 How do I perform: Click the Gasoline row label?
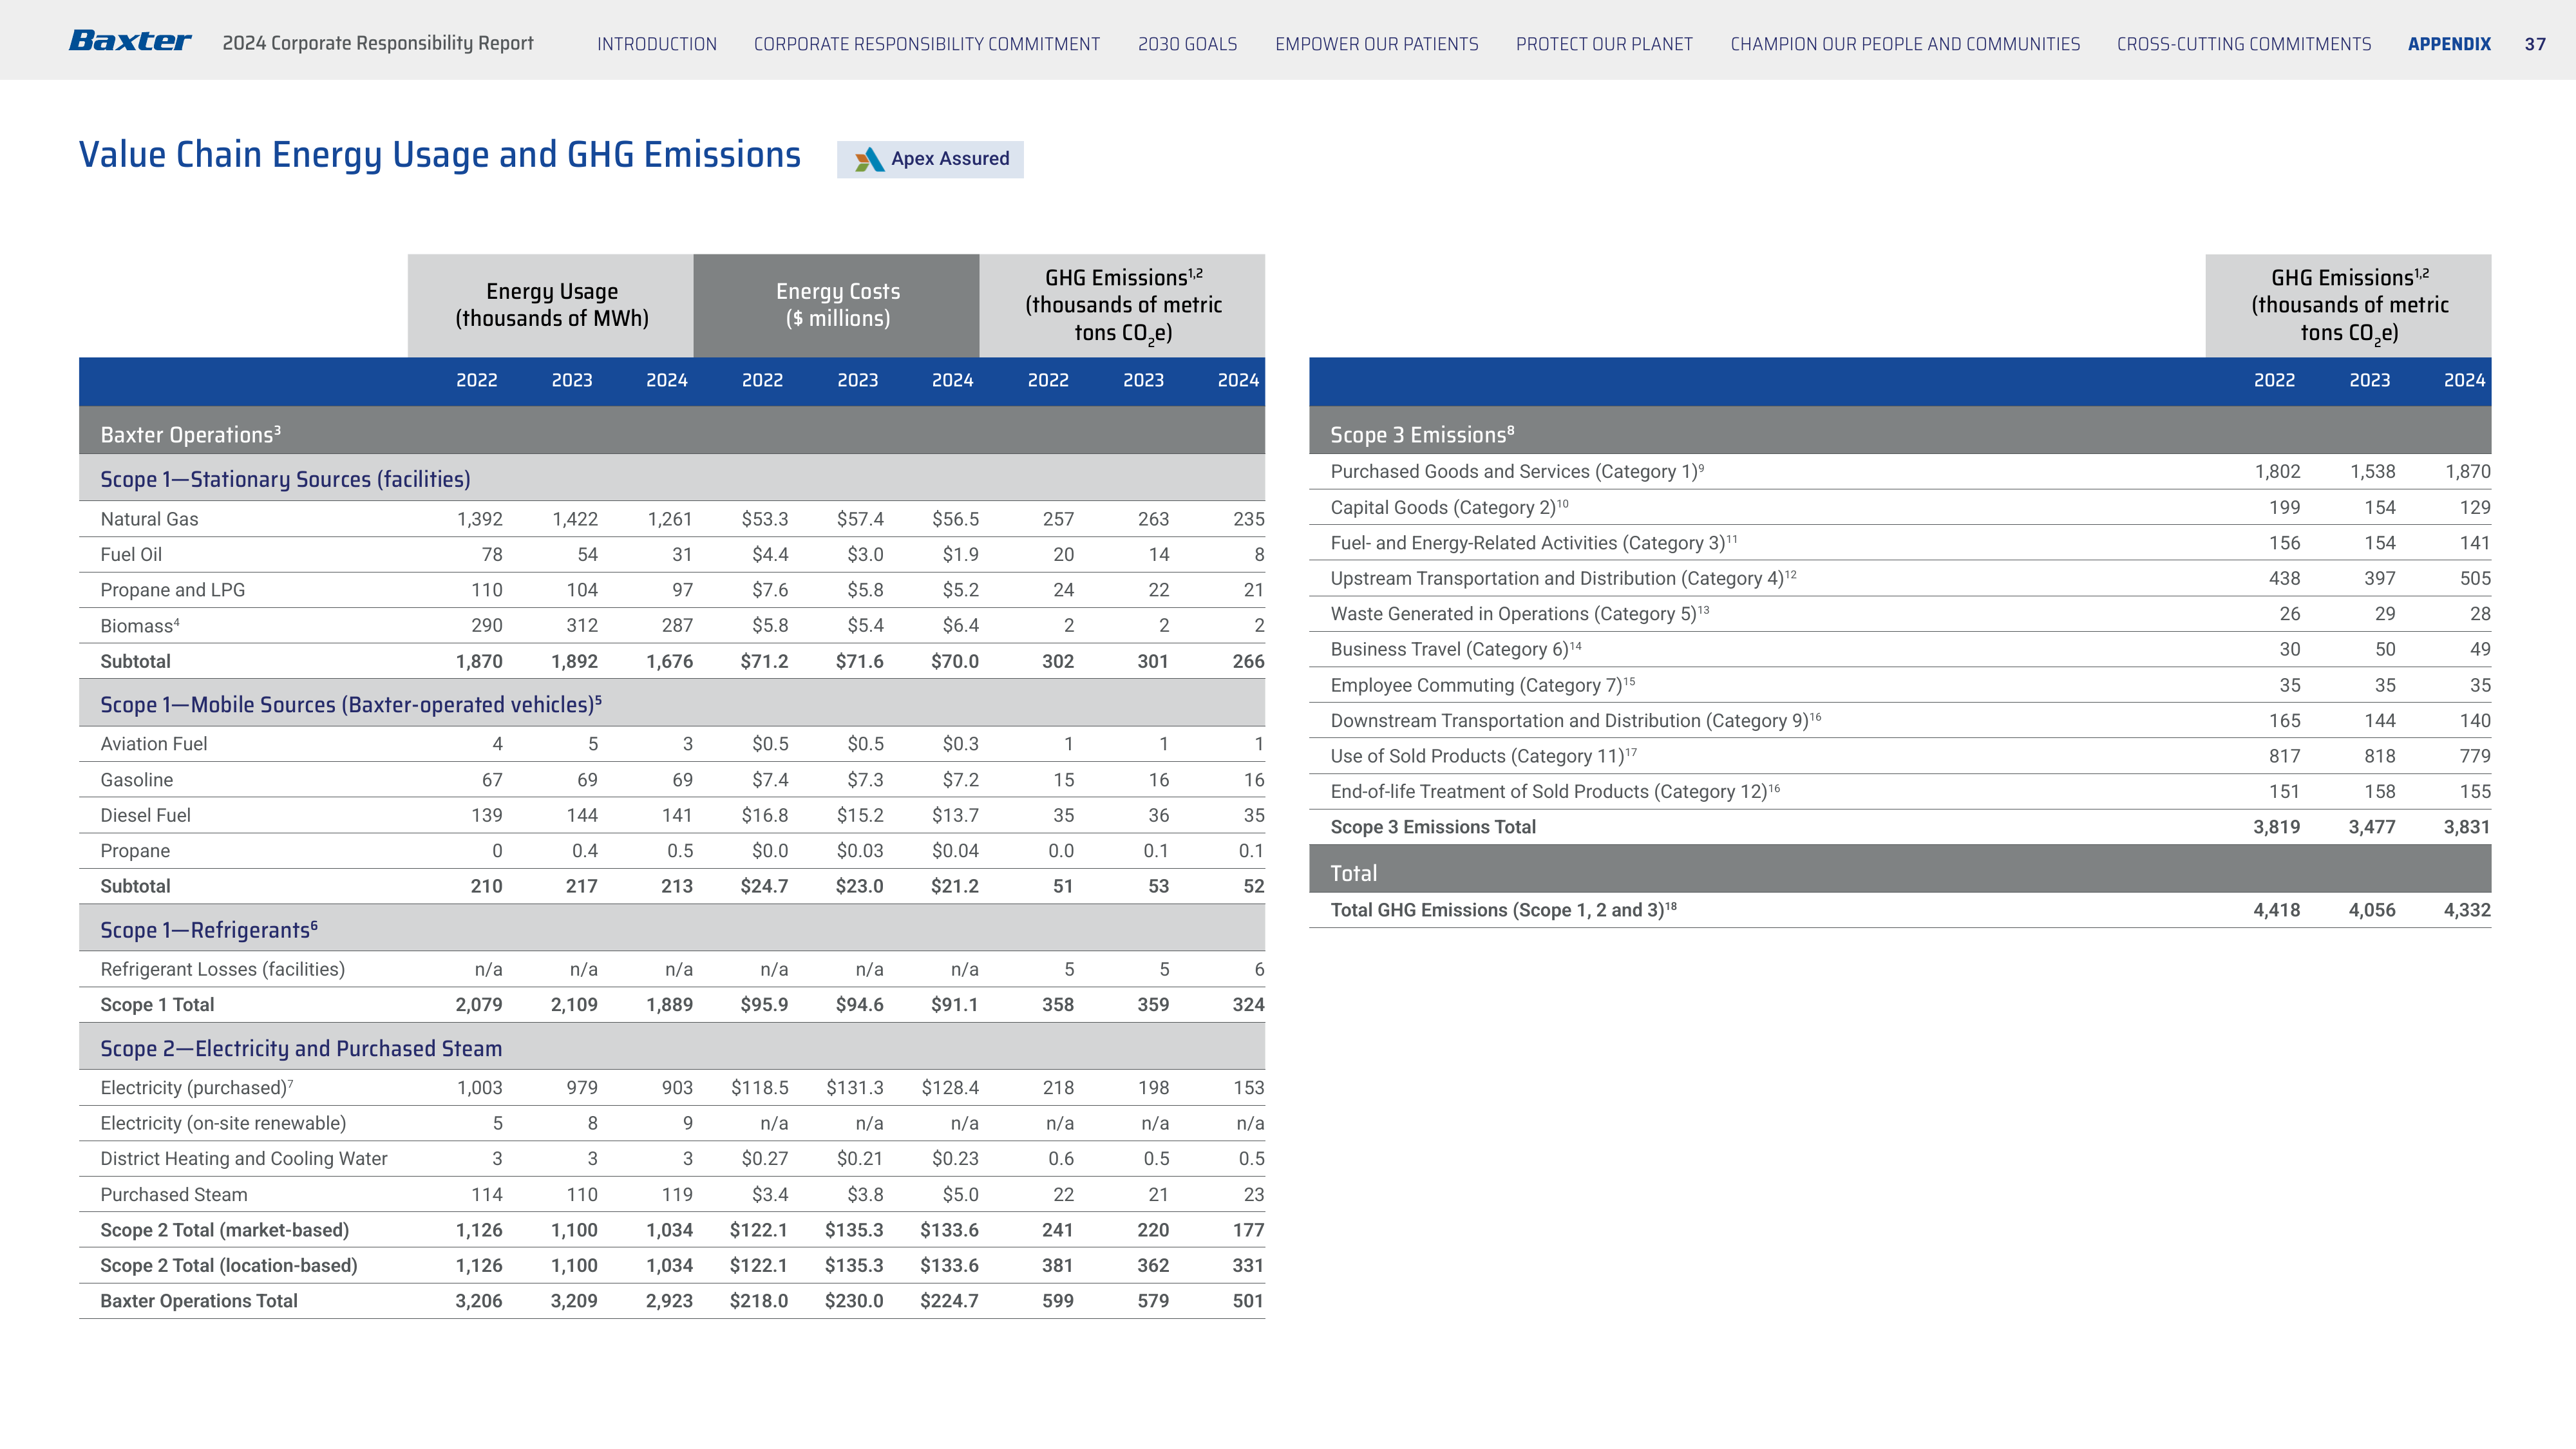click(x=136, y=780)
